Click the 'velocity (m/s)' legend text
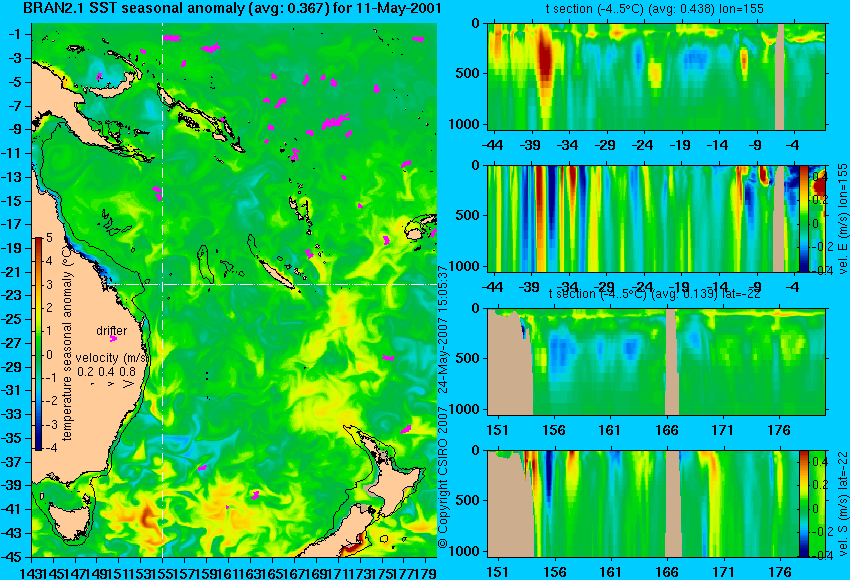Viewport: 850px width, 580px height. coord(112,358)
